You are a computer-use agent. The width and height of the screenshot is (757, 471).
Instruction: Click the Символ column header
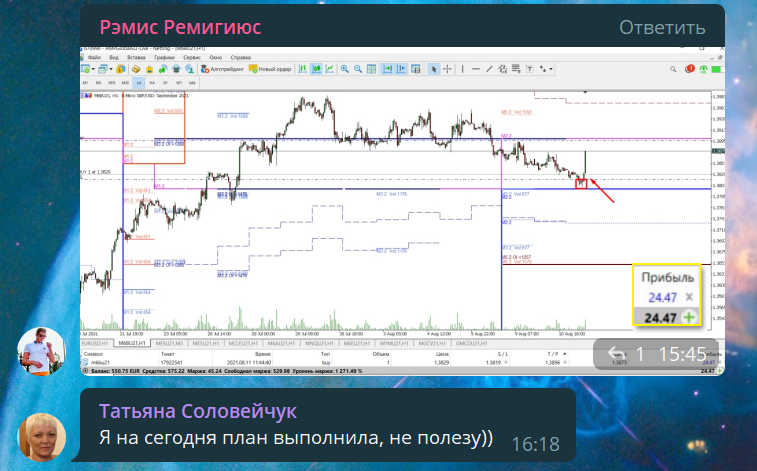pos(93,354)
